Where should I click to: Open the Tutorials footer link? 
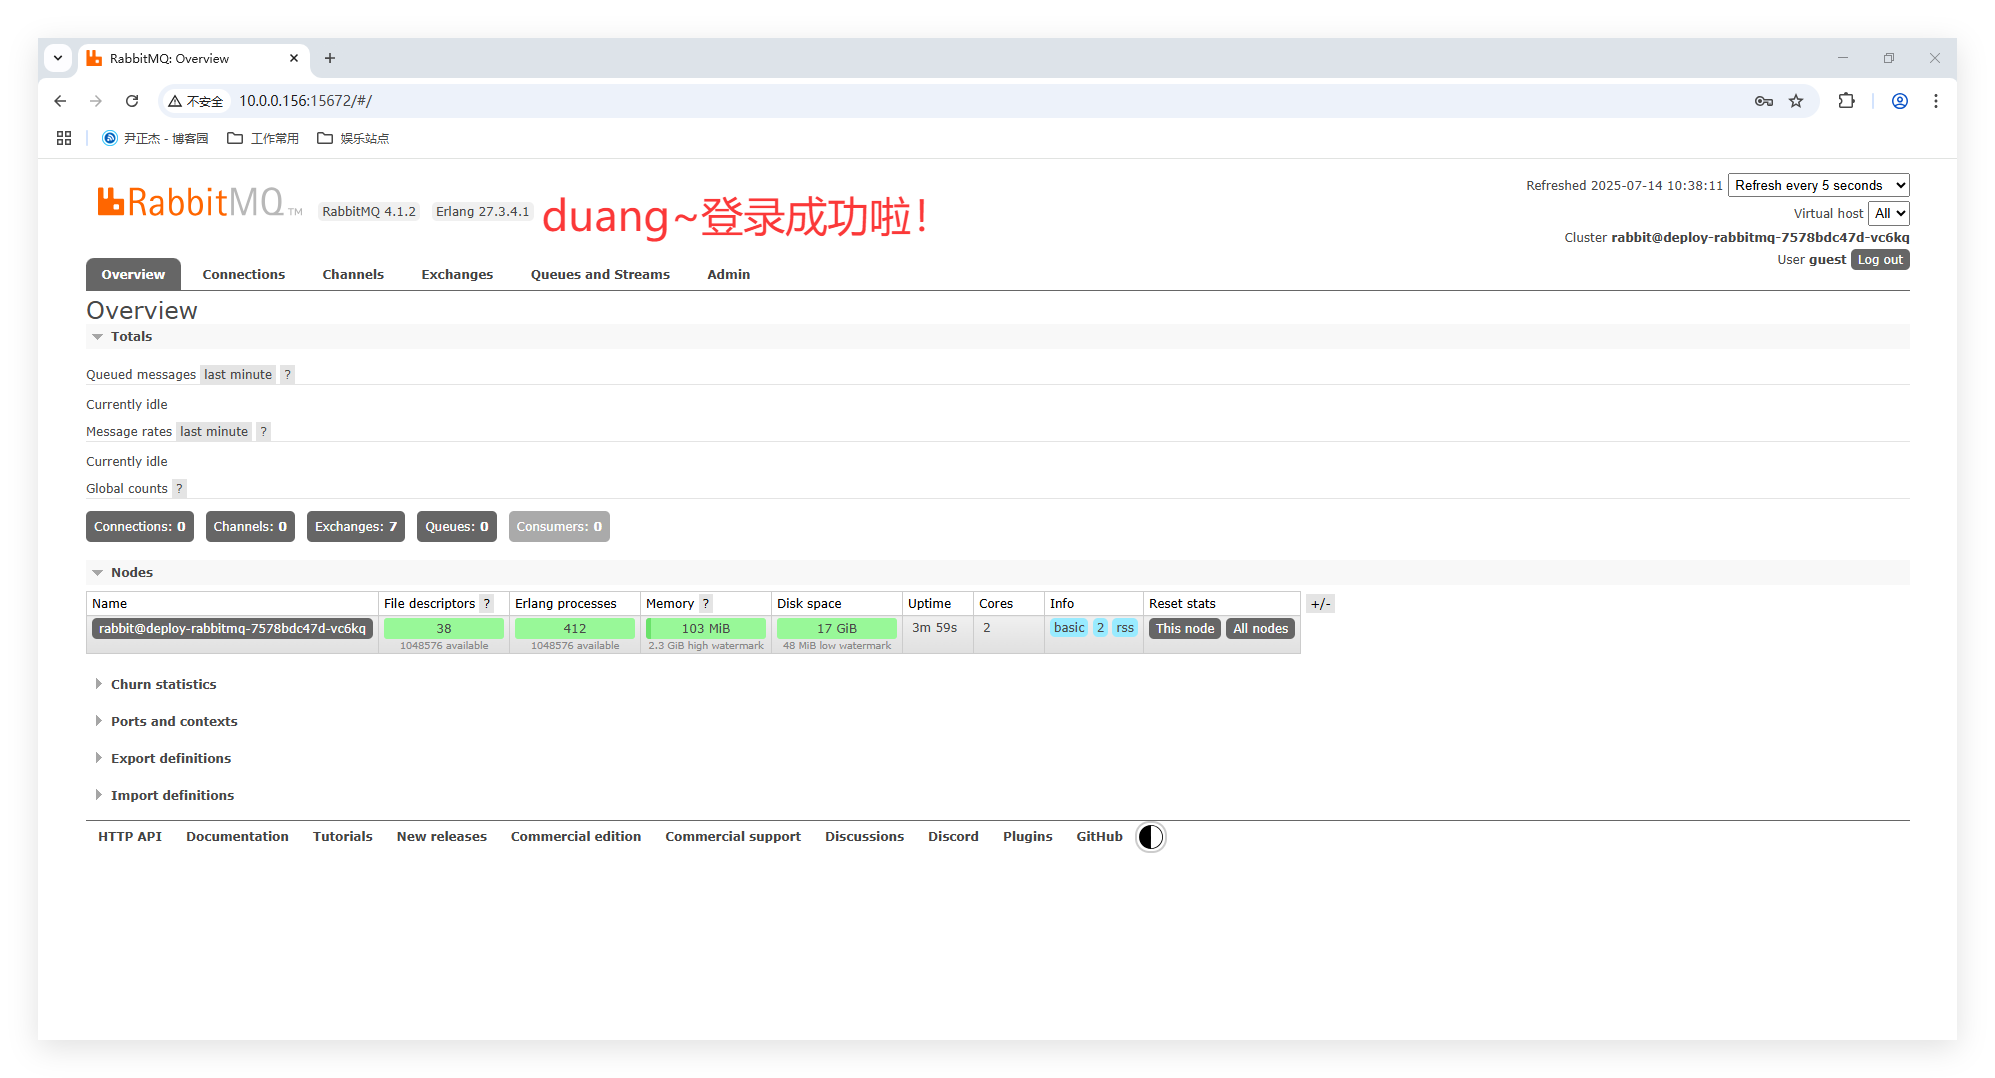click(343, 837)
